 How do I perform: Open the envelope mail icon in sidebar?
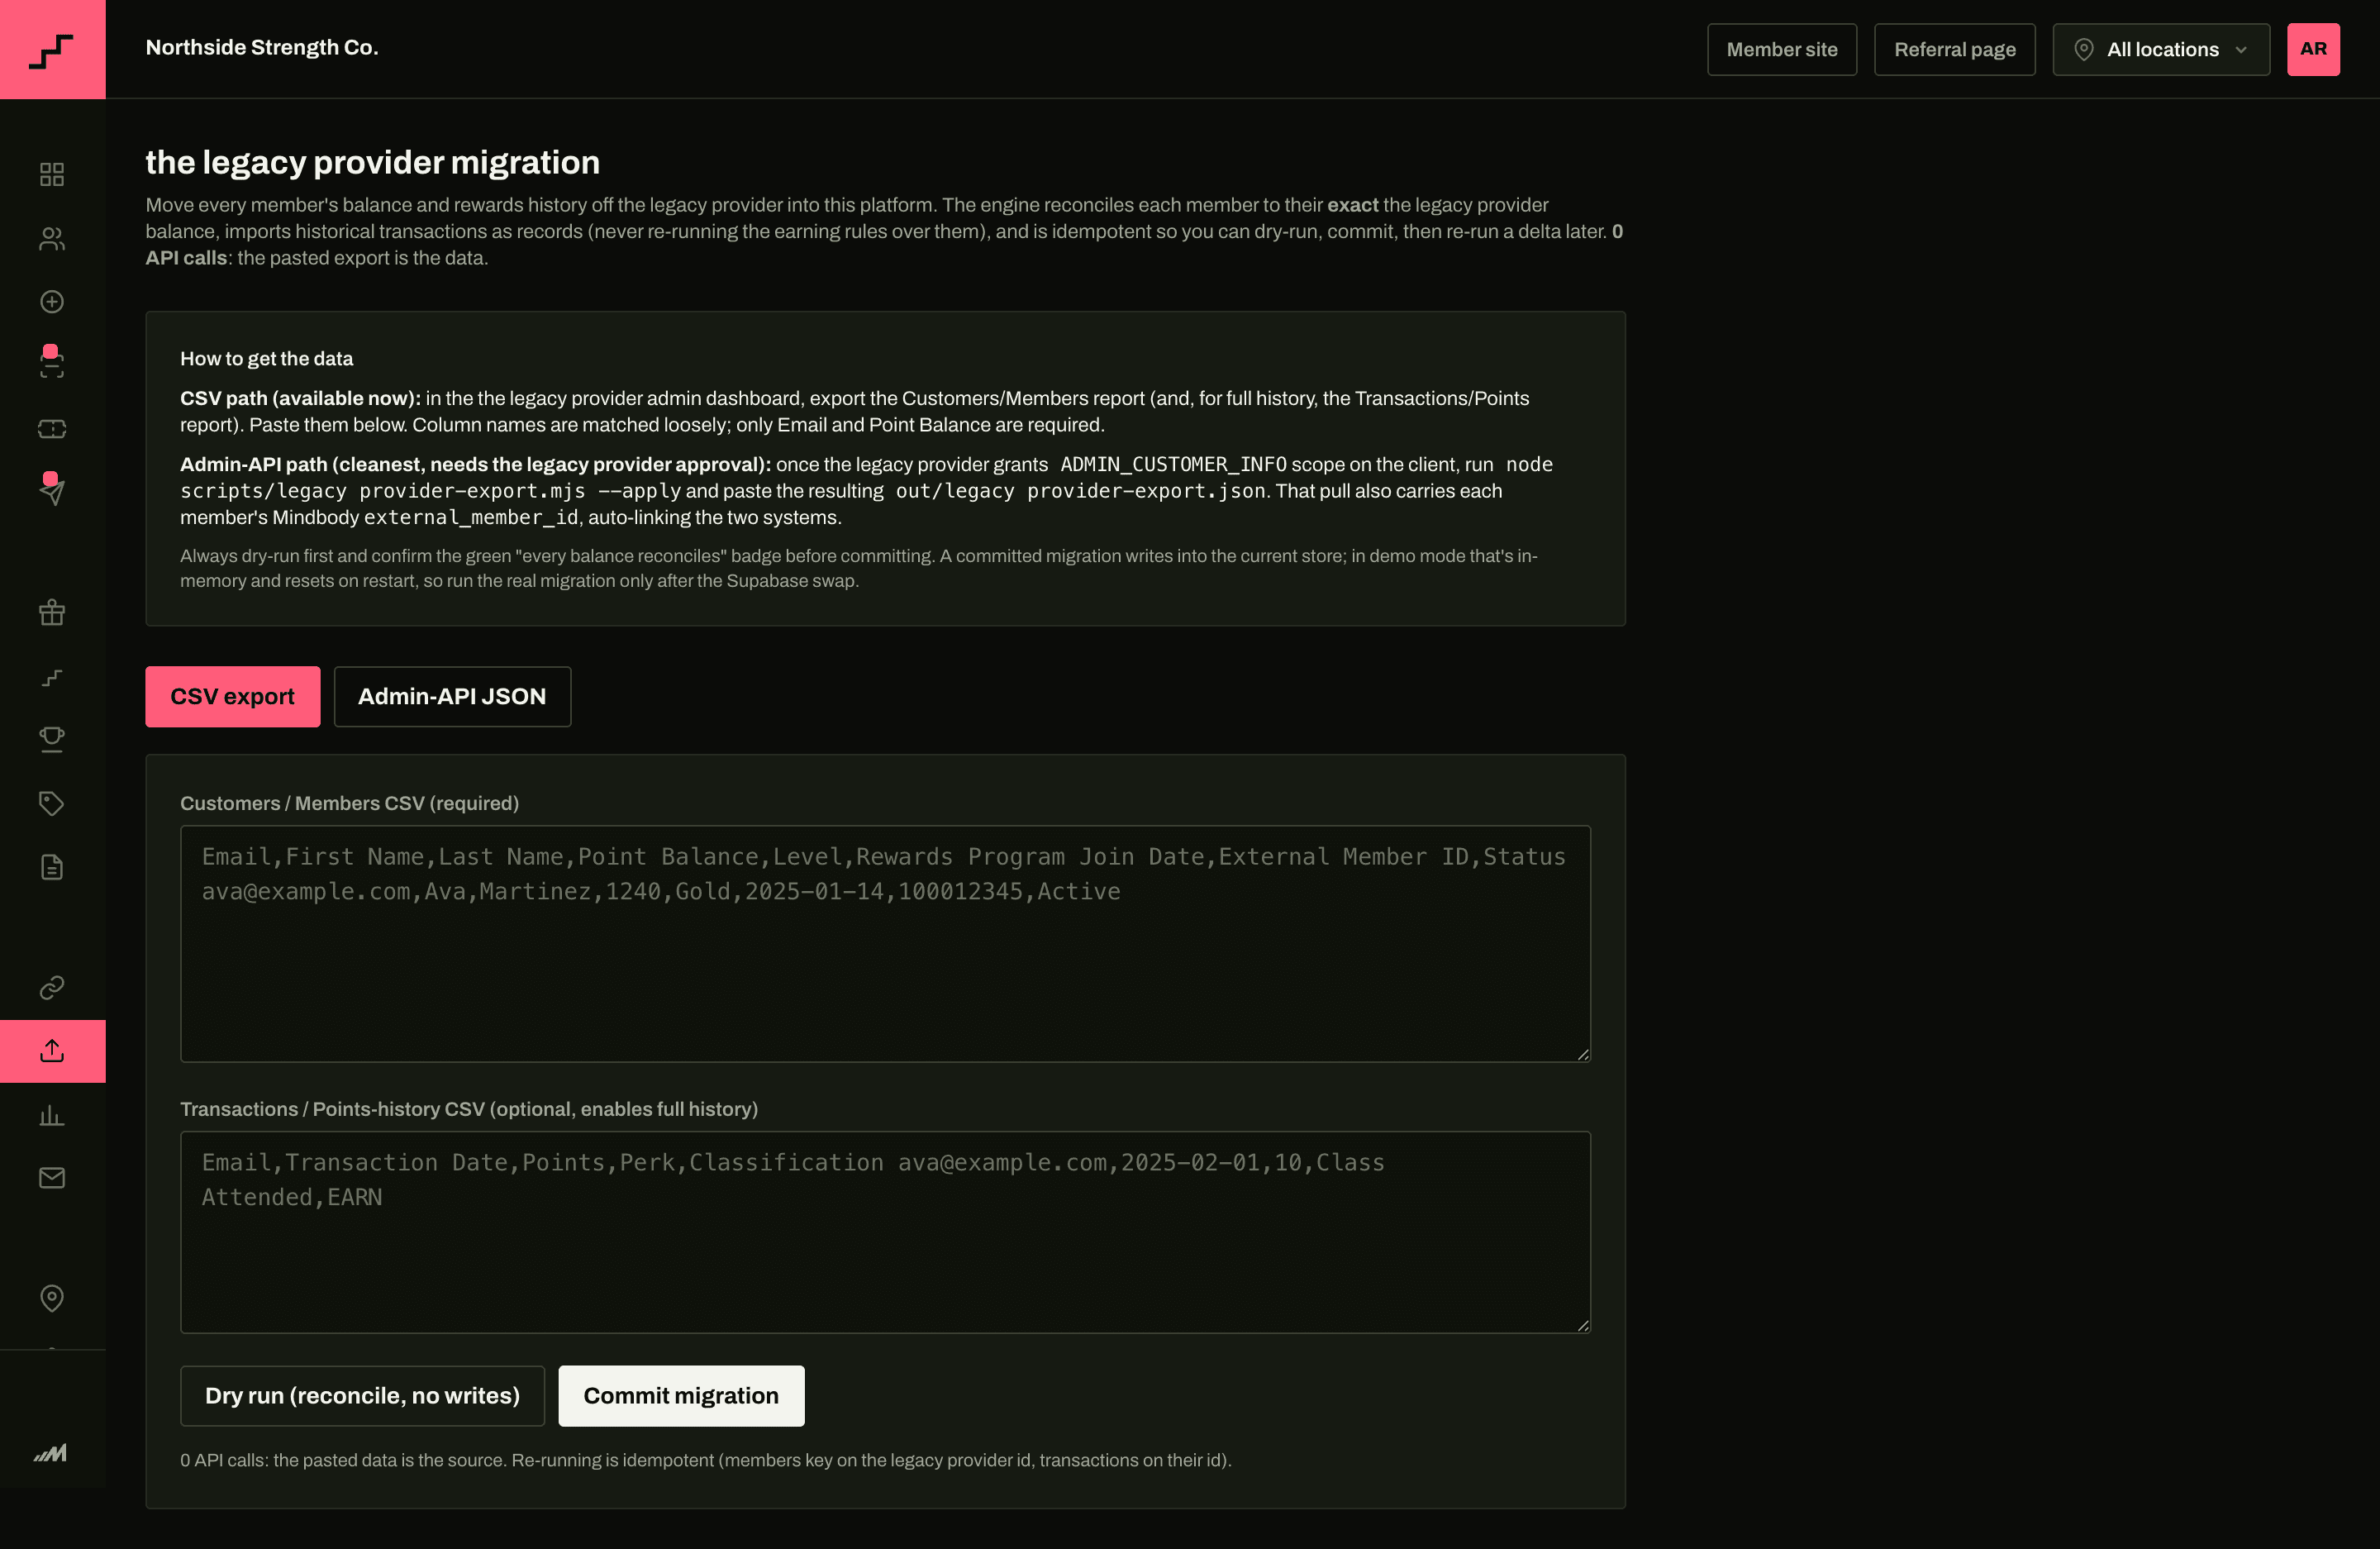[x=52, y=1178]
